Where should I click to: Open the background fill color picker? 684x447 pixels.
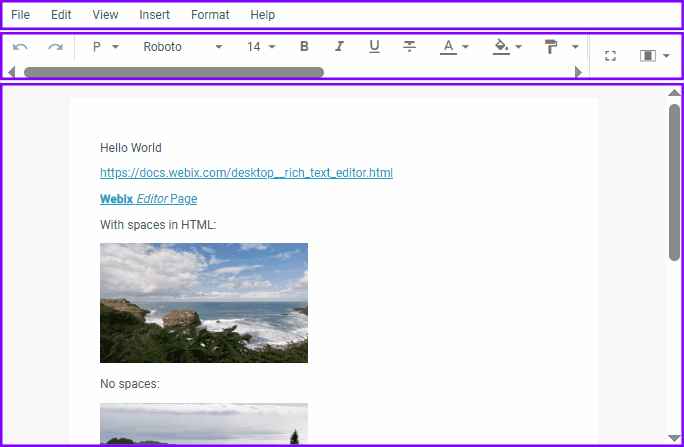click(x=508, y=47)
